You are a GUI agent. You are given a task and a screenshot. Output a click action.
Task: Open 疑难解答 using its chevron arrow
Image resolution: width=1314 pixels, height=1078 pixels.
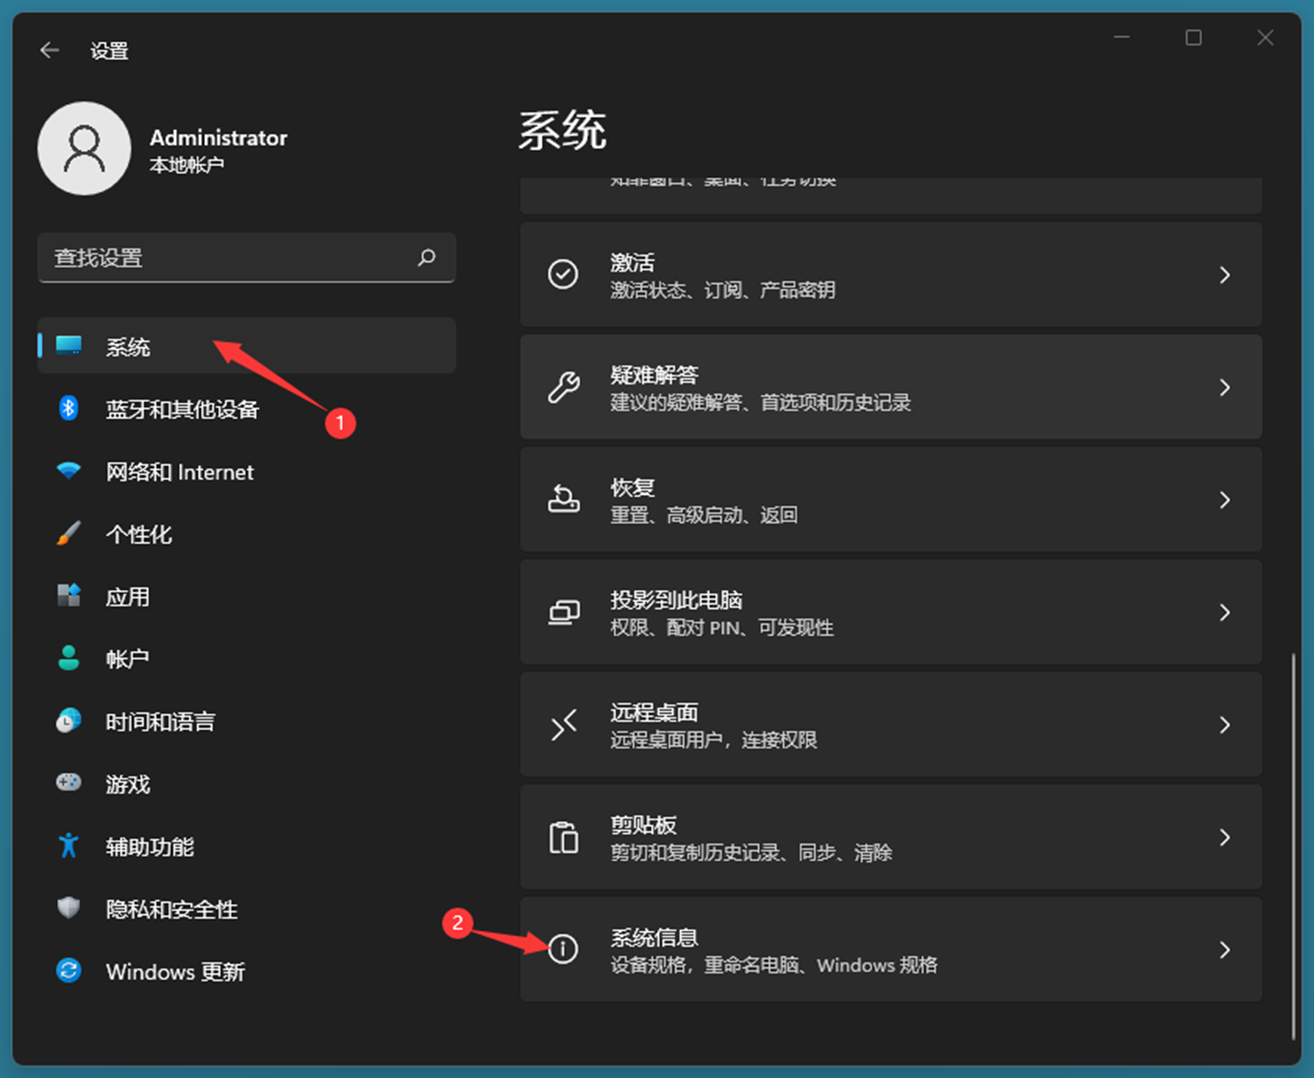coord(1225,387)
